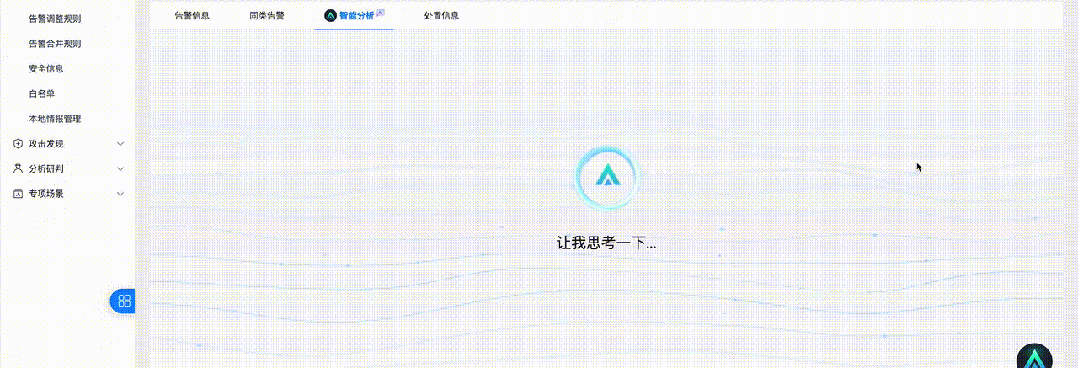Click the 攻击发现 shield icon
1078x368 pixels.
[18, 144]
